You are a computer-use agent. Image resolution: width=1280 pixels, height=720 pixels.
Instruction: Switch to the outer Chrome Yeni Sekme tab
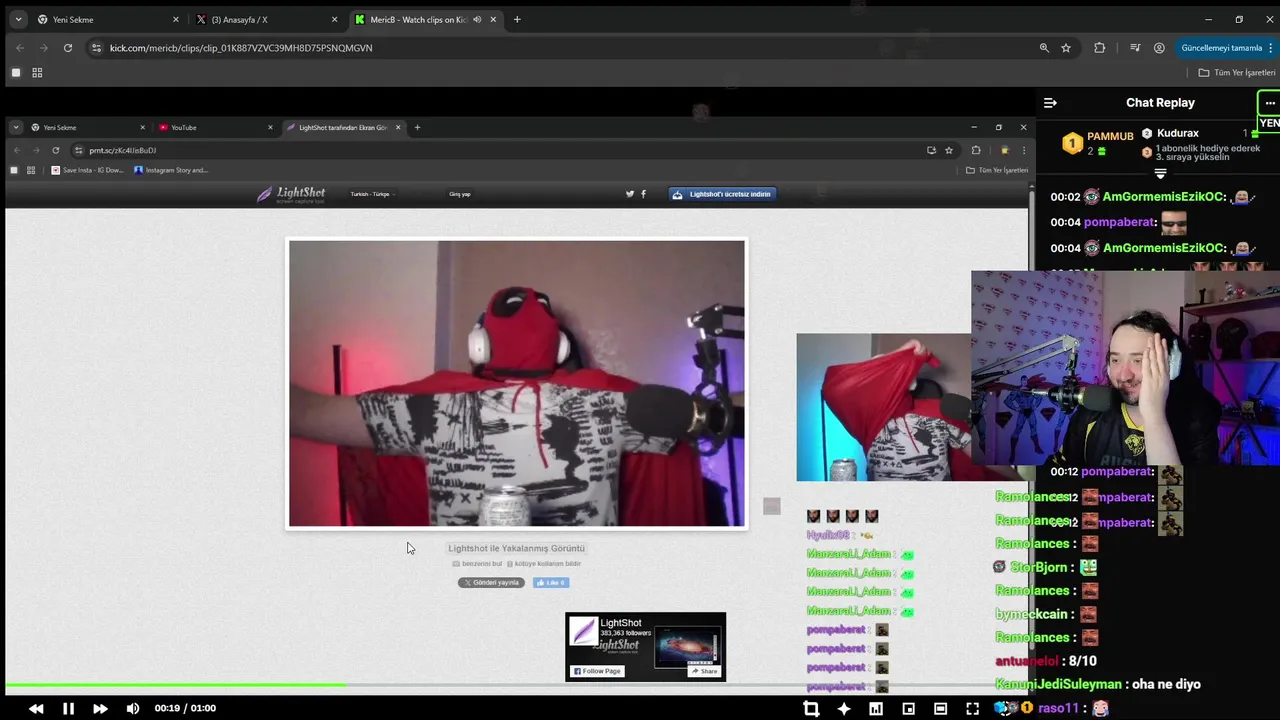pos(107,19)
